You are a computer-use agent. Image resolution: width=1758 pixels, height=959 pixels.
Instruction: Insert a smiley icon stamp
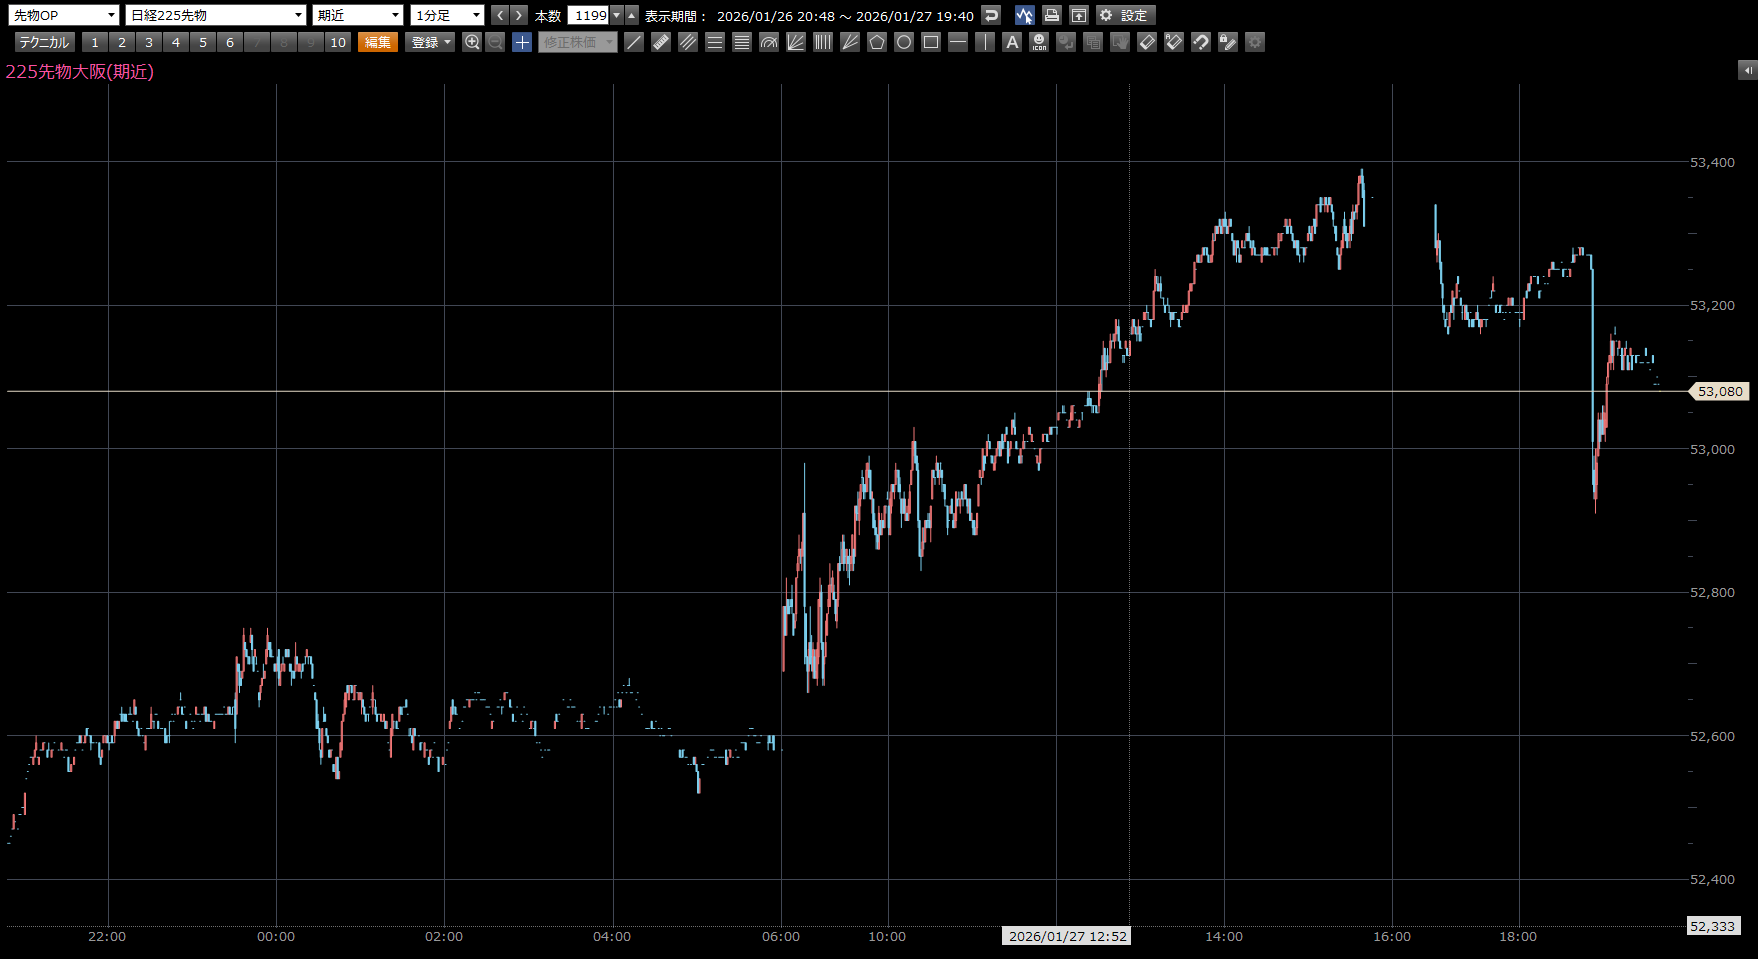(x=1039, y=42)
